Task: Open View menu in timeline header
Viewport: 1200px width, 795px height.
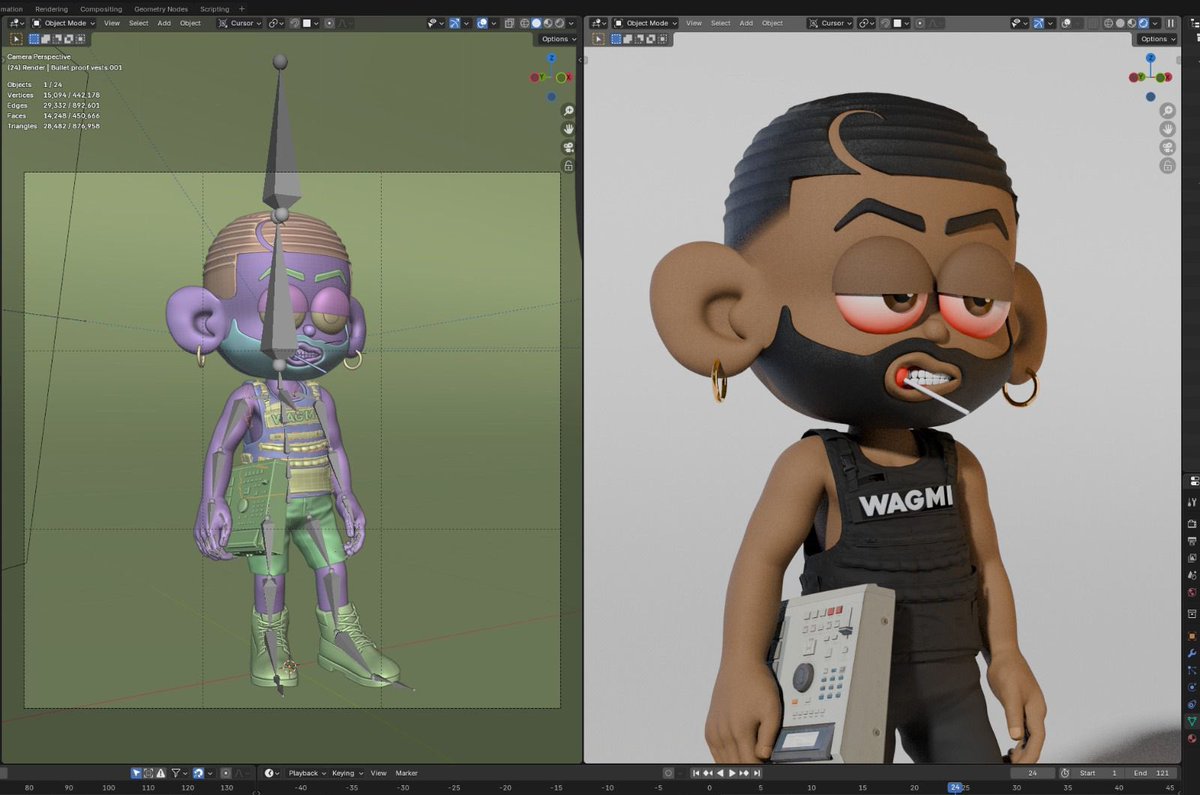Action: click(x=378, y=773)
